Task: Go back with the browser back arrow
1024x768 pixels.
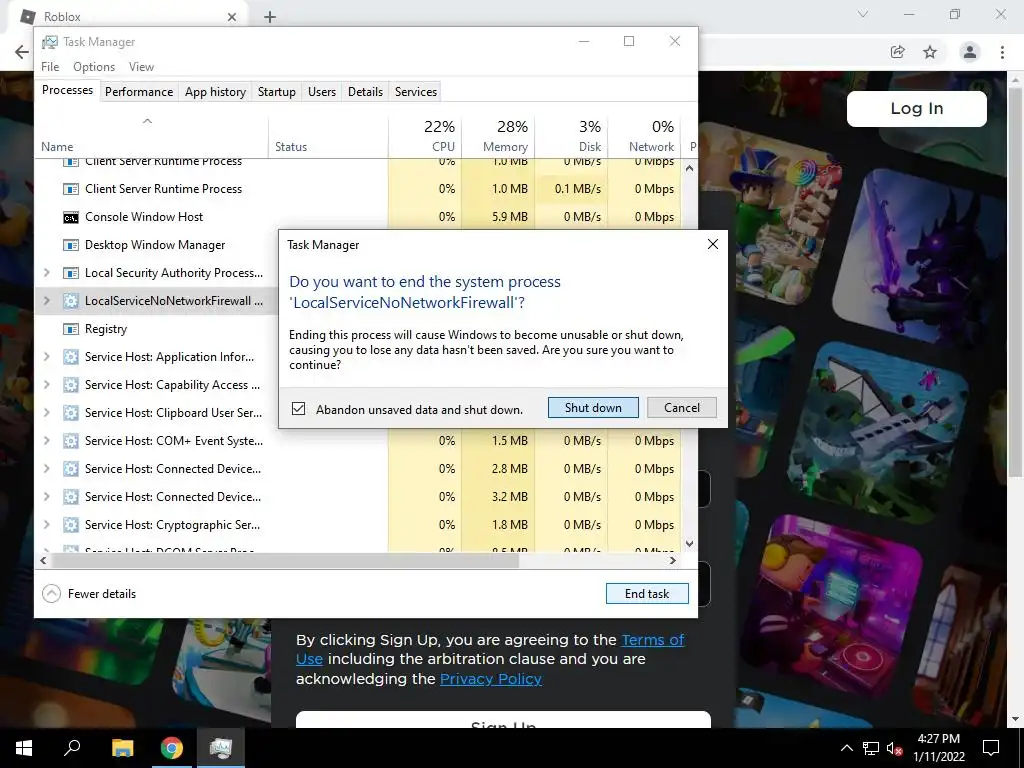Action: pyautogui.click(x=22, y=52)
